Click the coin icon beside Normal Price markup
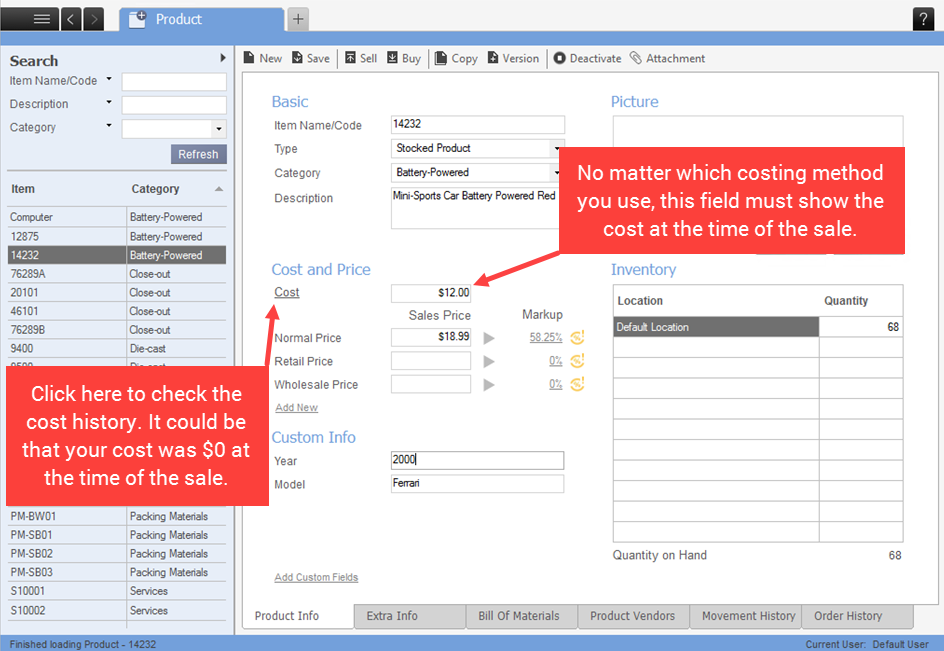Image resolution: width=944 pixels, height=651 pixels. coord(577,337)
